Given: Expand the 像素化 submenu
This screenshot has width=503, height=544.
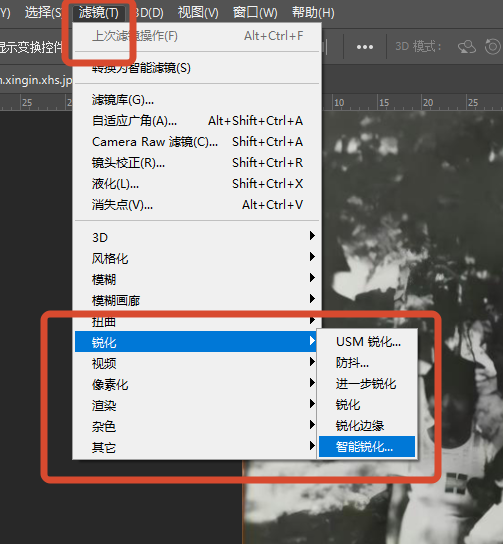Looking at the screenshot, I should 197,384.
